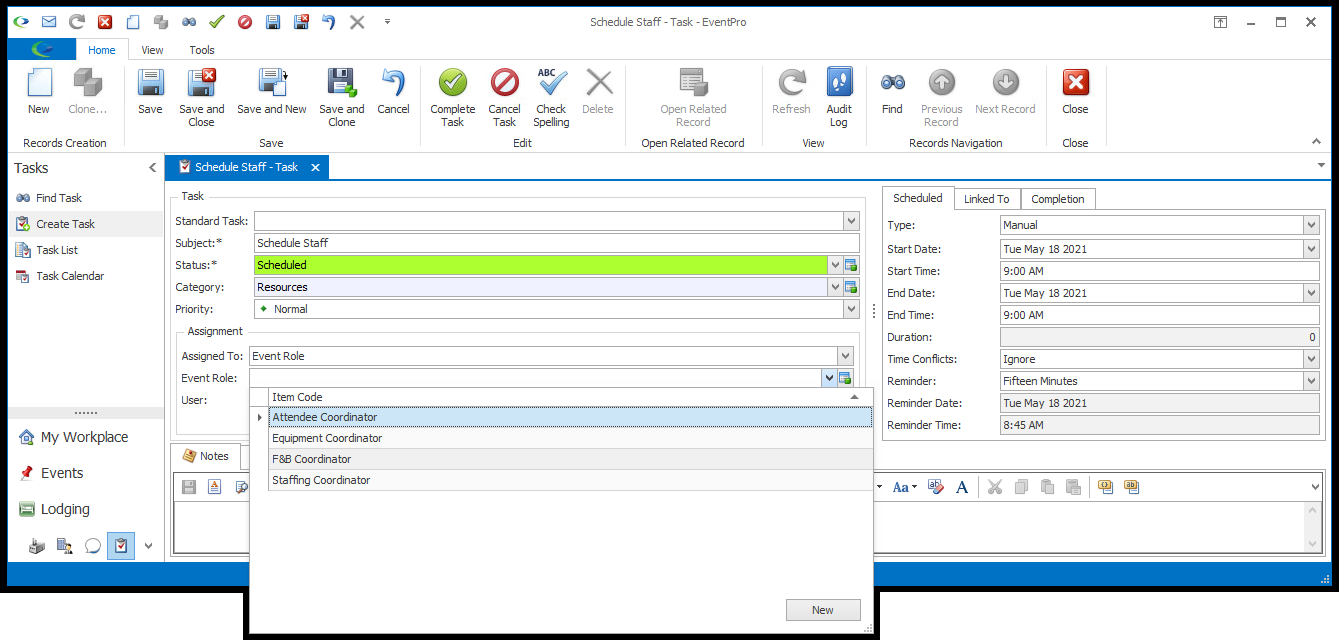The image size is (1339, 640).
Task: Click the envelope icon in quick access toolbar
Action: coord(48,22)
